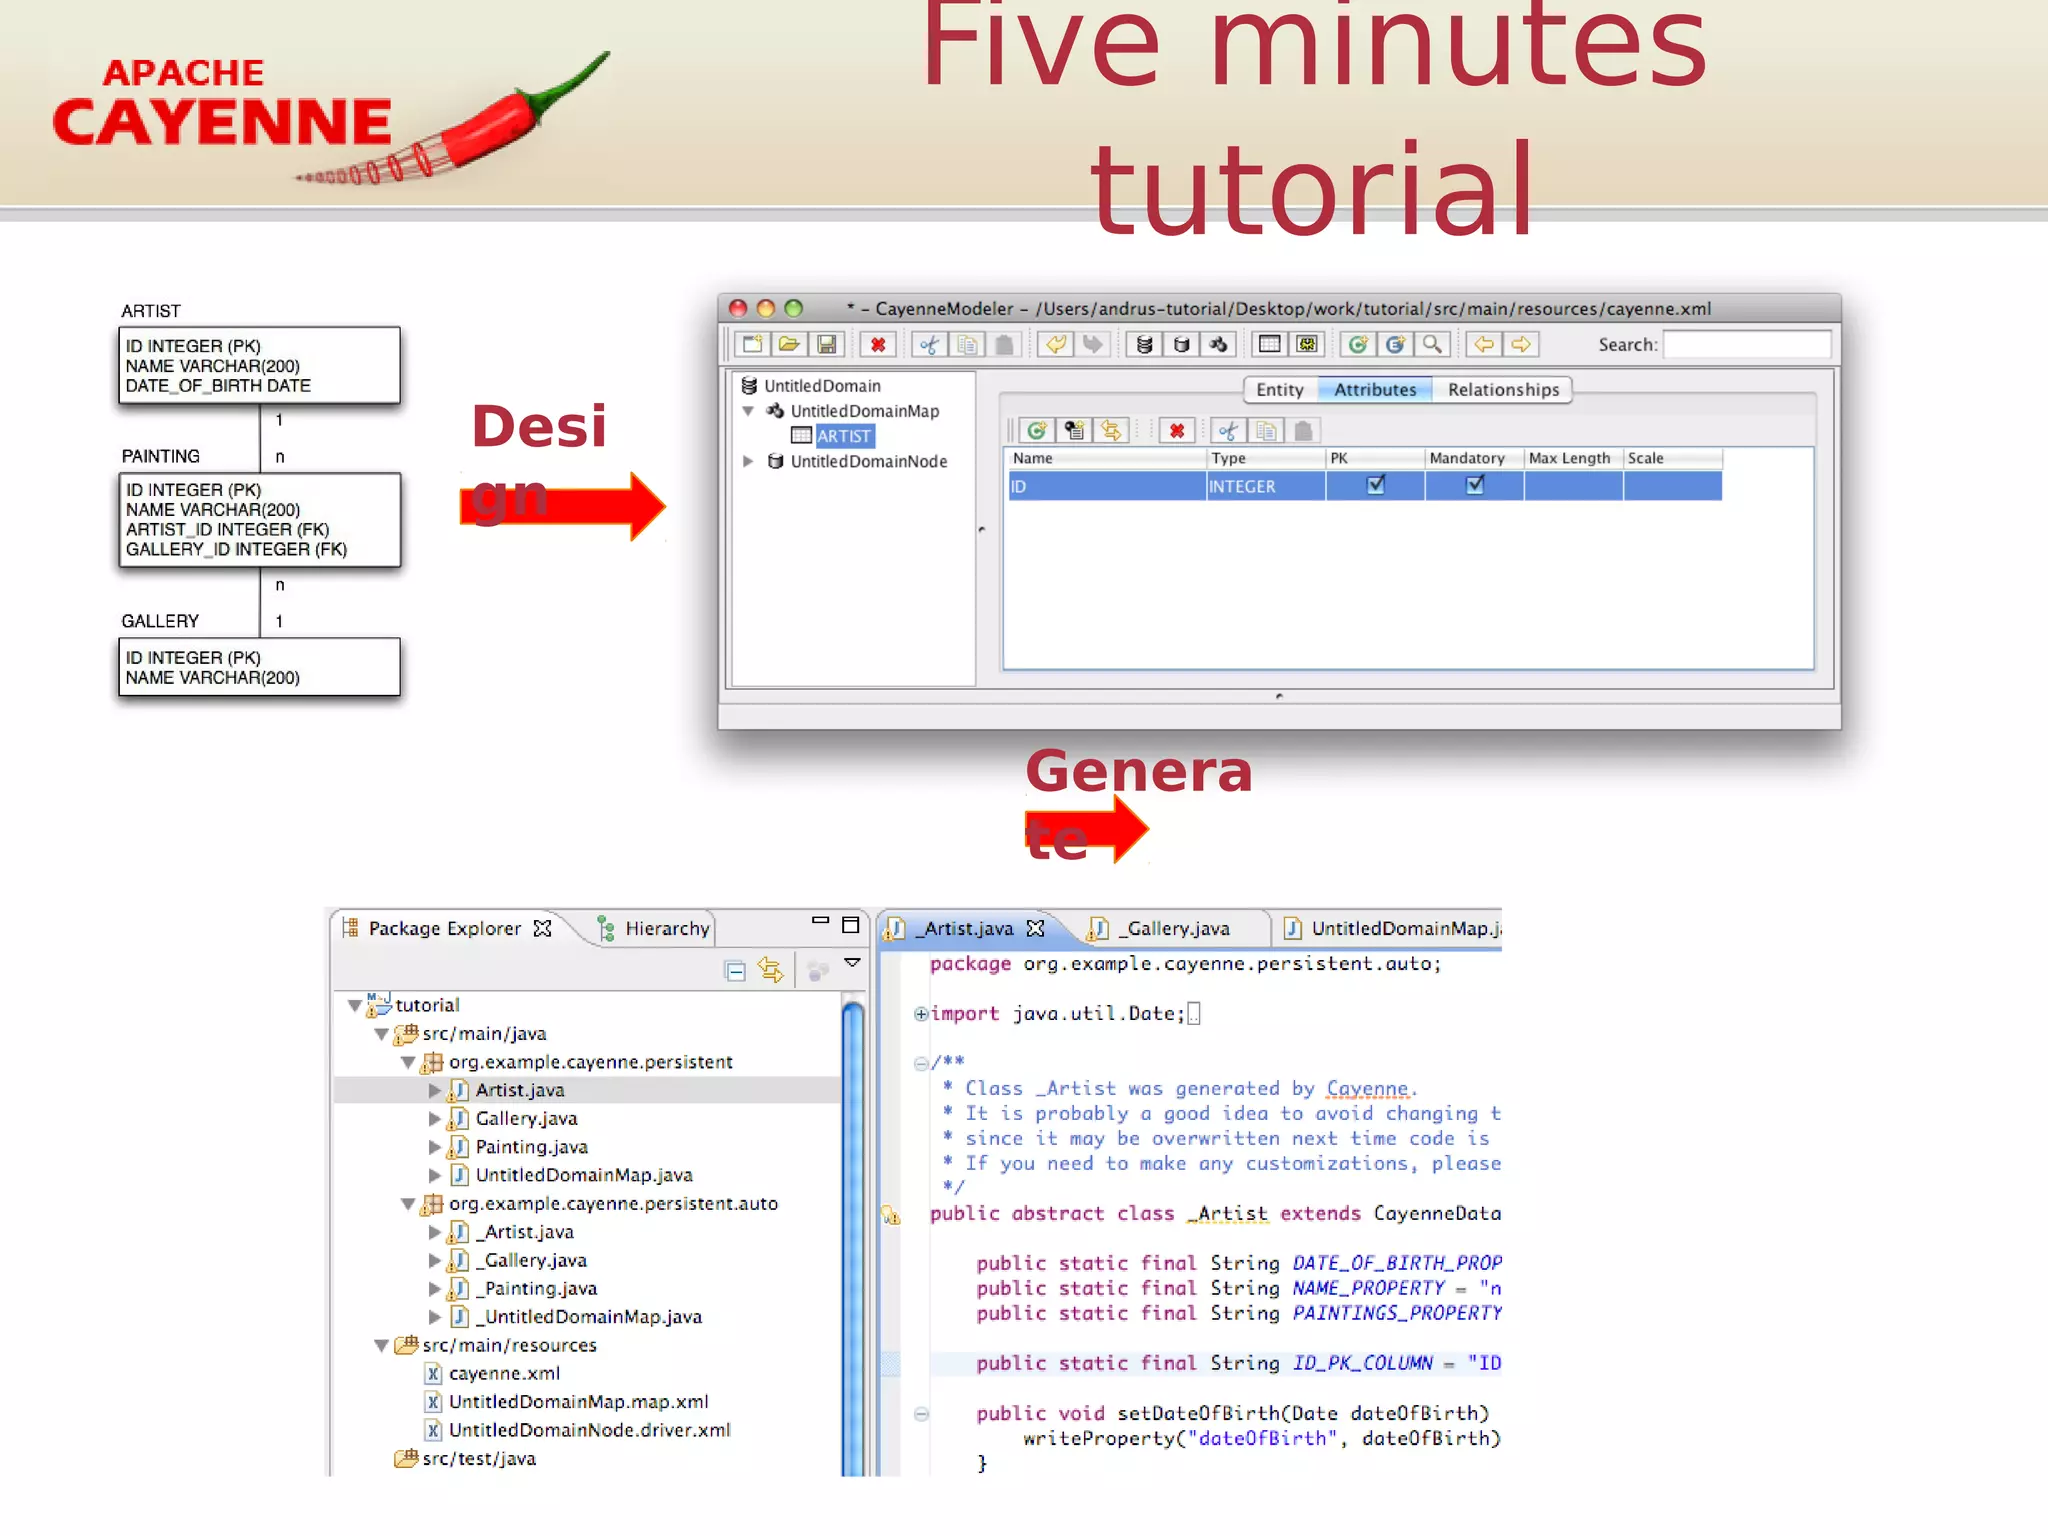This screenshot has height=1536, width=2048.
Task: Click Create Stored Procedure icon
Action: tap(1307, 345)
